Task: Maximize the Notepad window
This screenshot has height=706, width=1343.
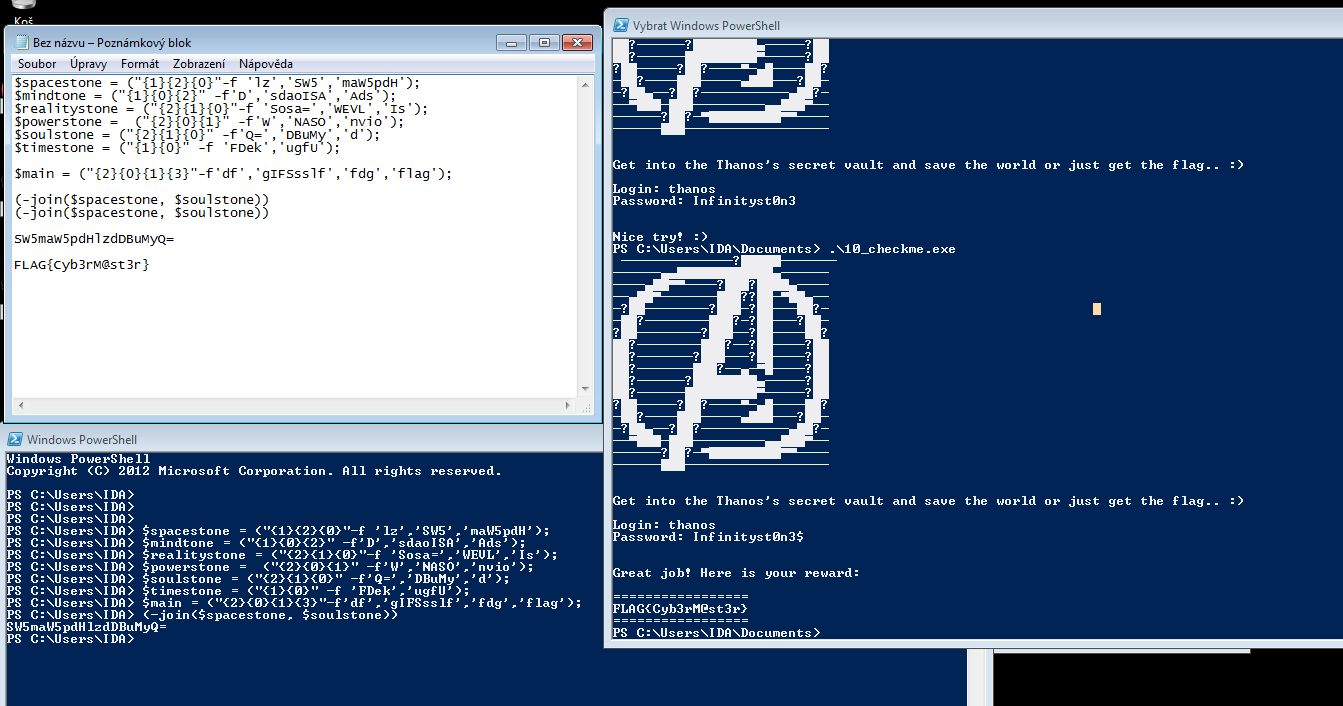Action: tap(544, 42)
